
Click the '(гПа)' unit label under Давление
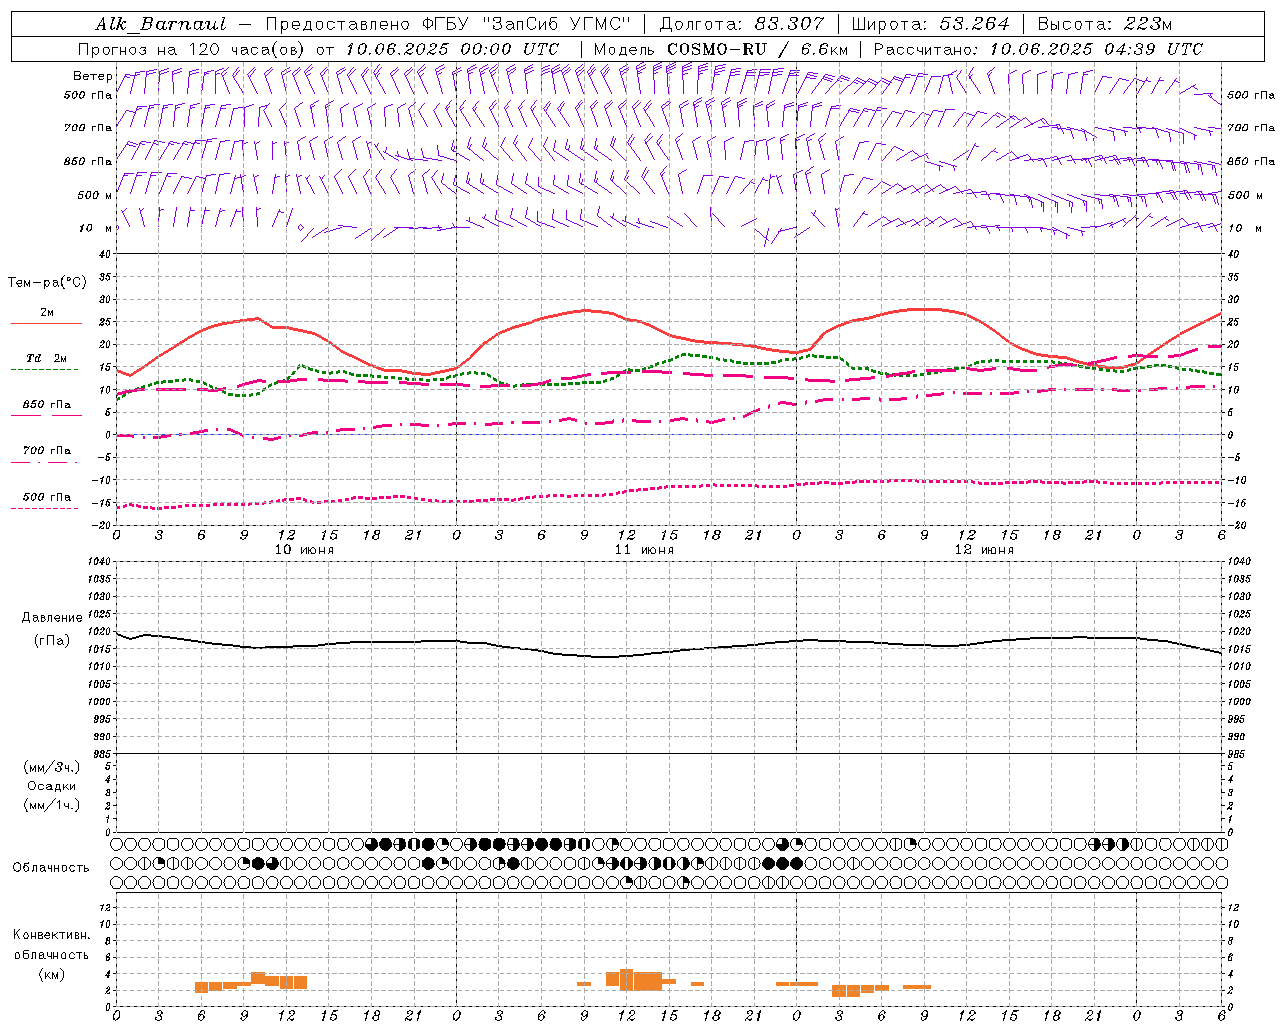click(52, 641)
